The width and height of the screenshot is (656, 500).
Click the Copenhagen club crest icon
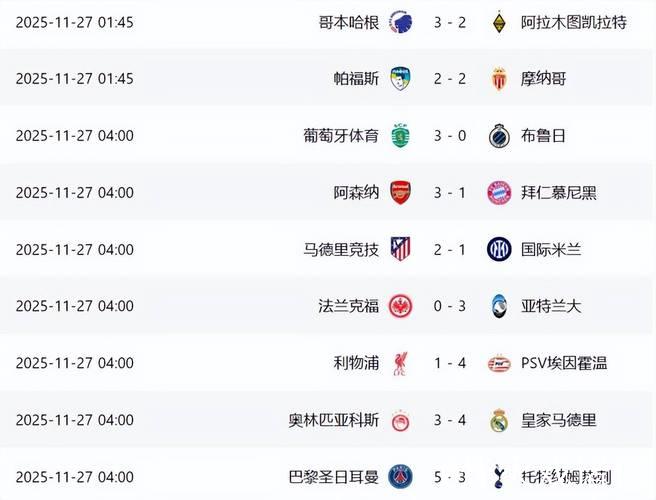400,21
